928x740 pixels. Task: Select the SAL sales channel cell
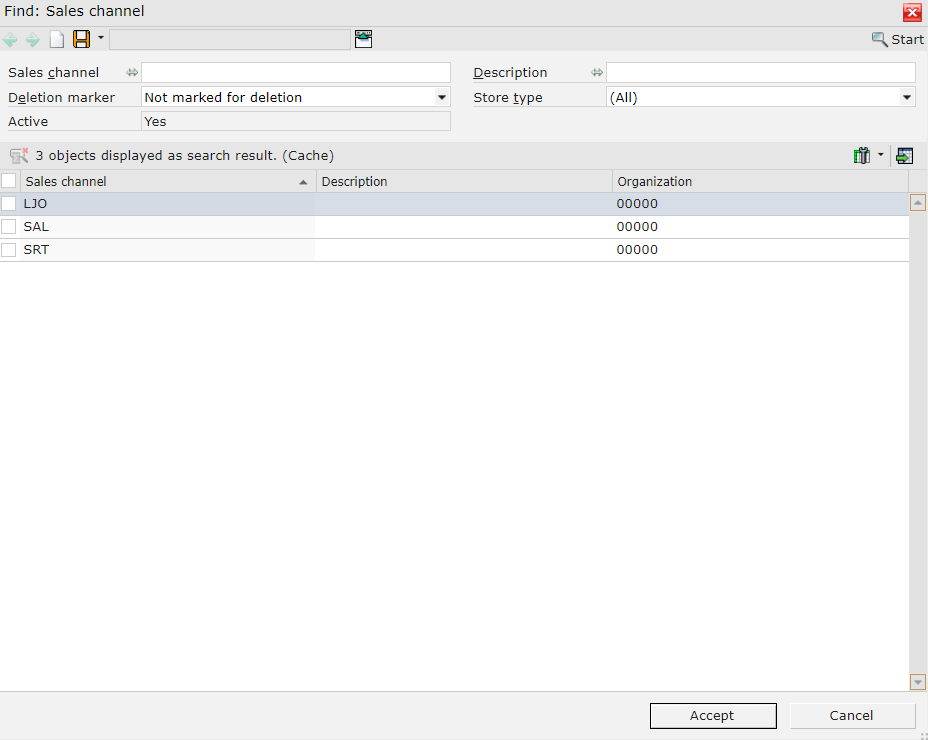click(x=167, y=227)
